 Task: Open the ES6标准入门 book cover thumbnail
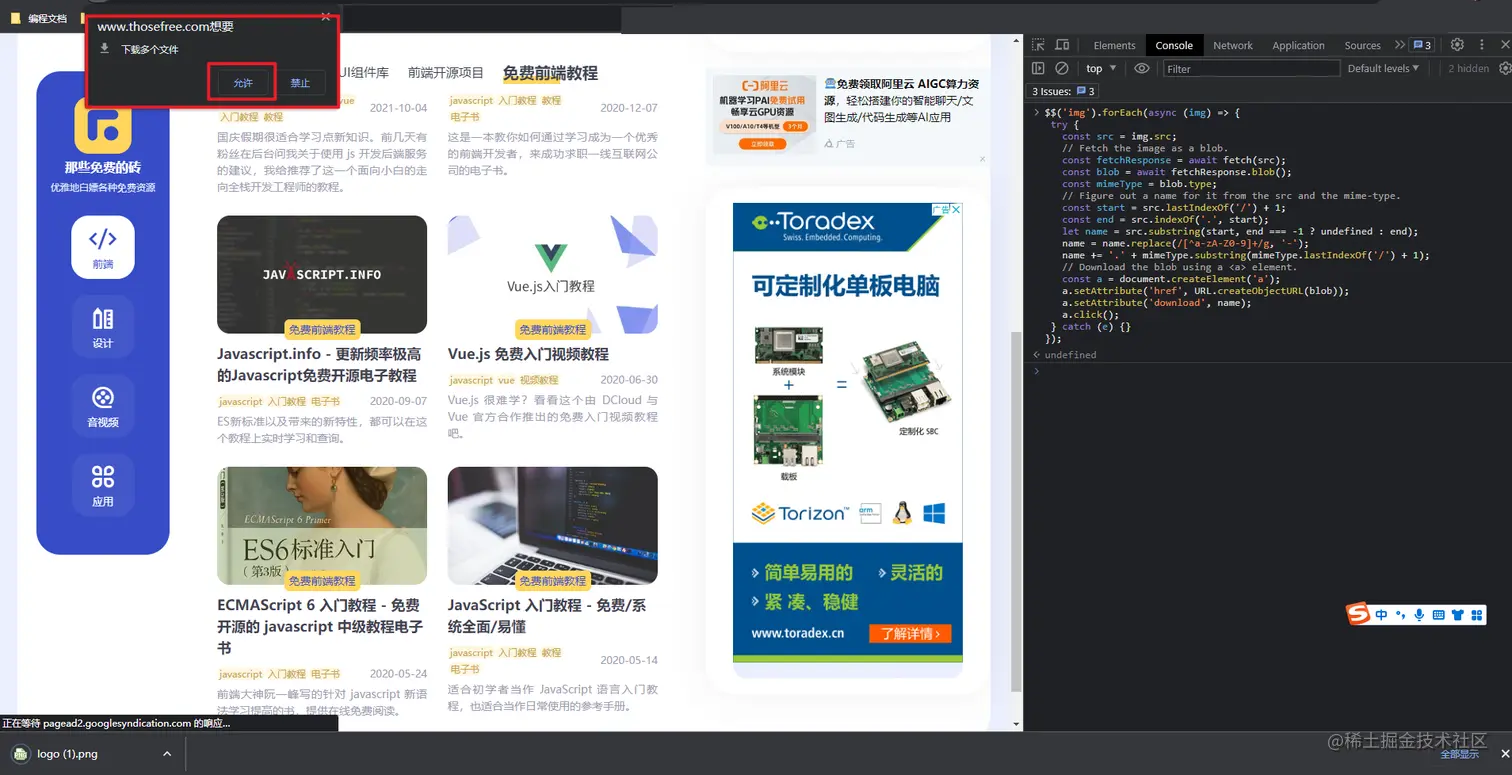(x=322, y=526)
